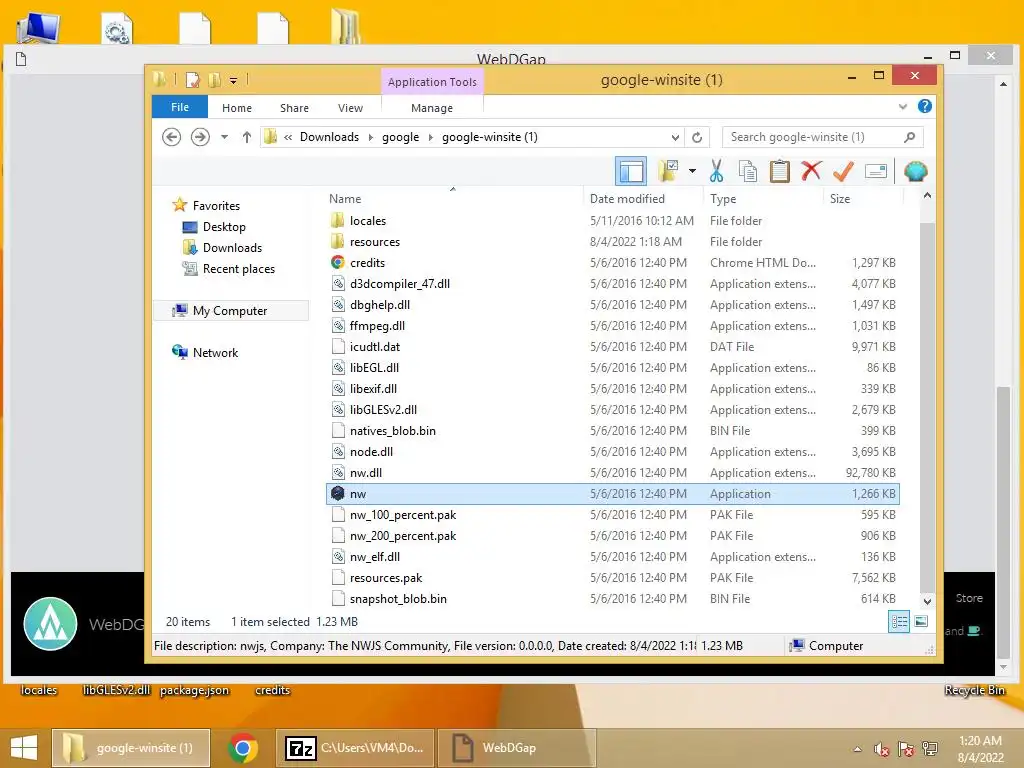This screenshot has width=1024, height=768.
Task: Switch to Large icons view in status bar
Action: 921,622
